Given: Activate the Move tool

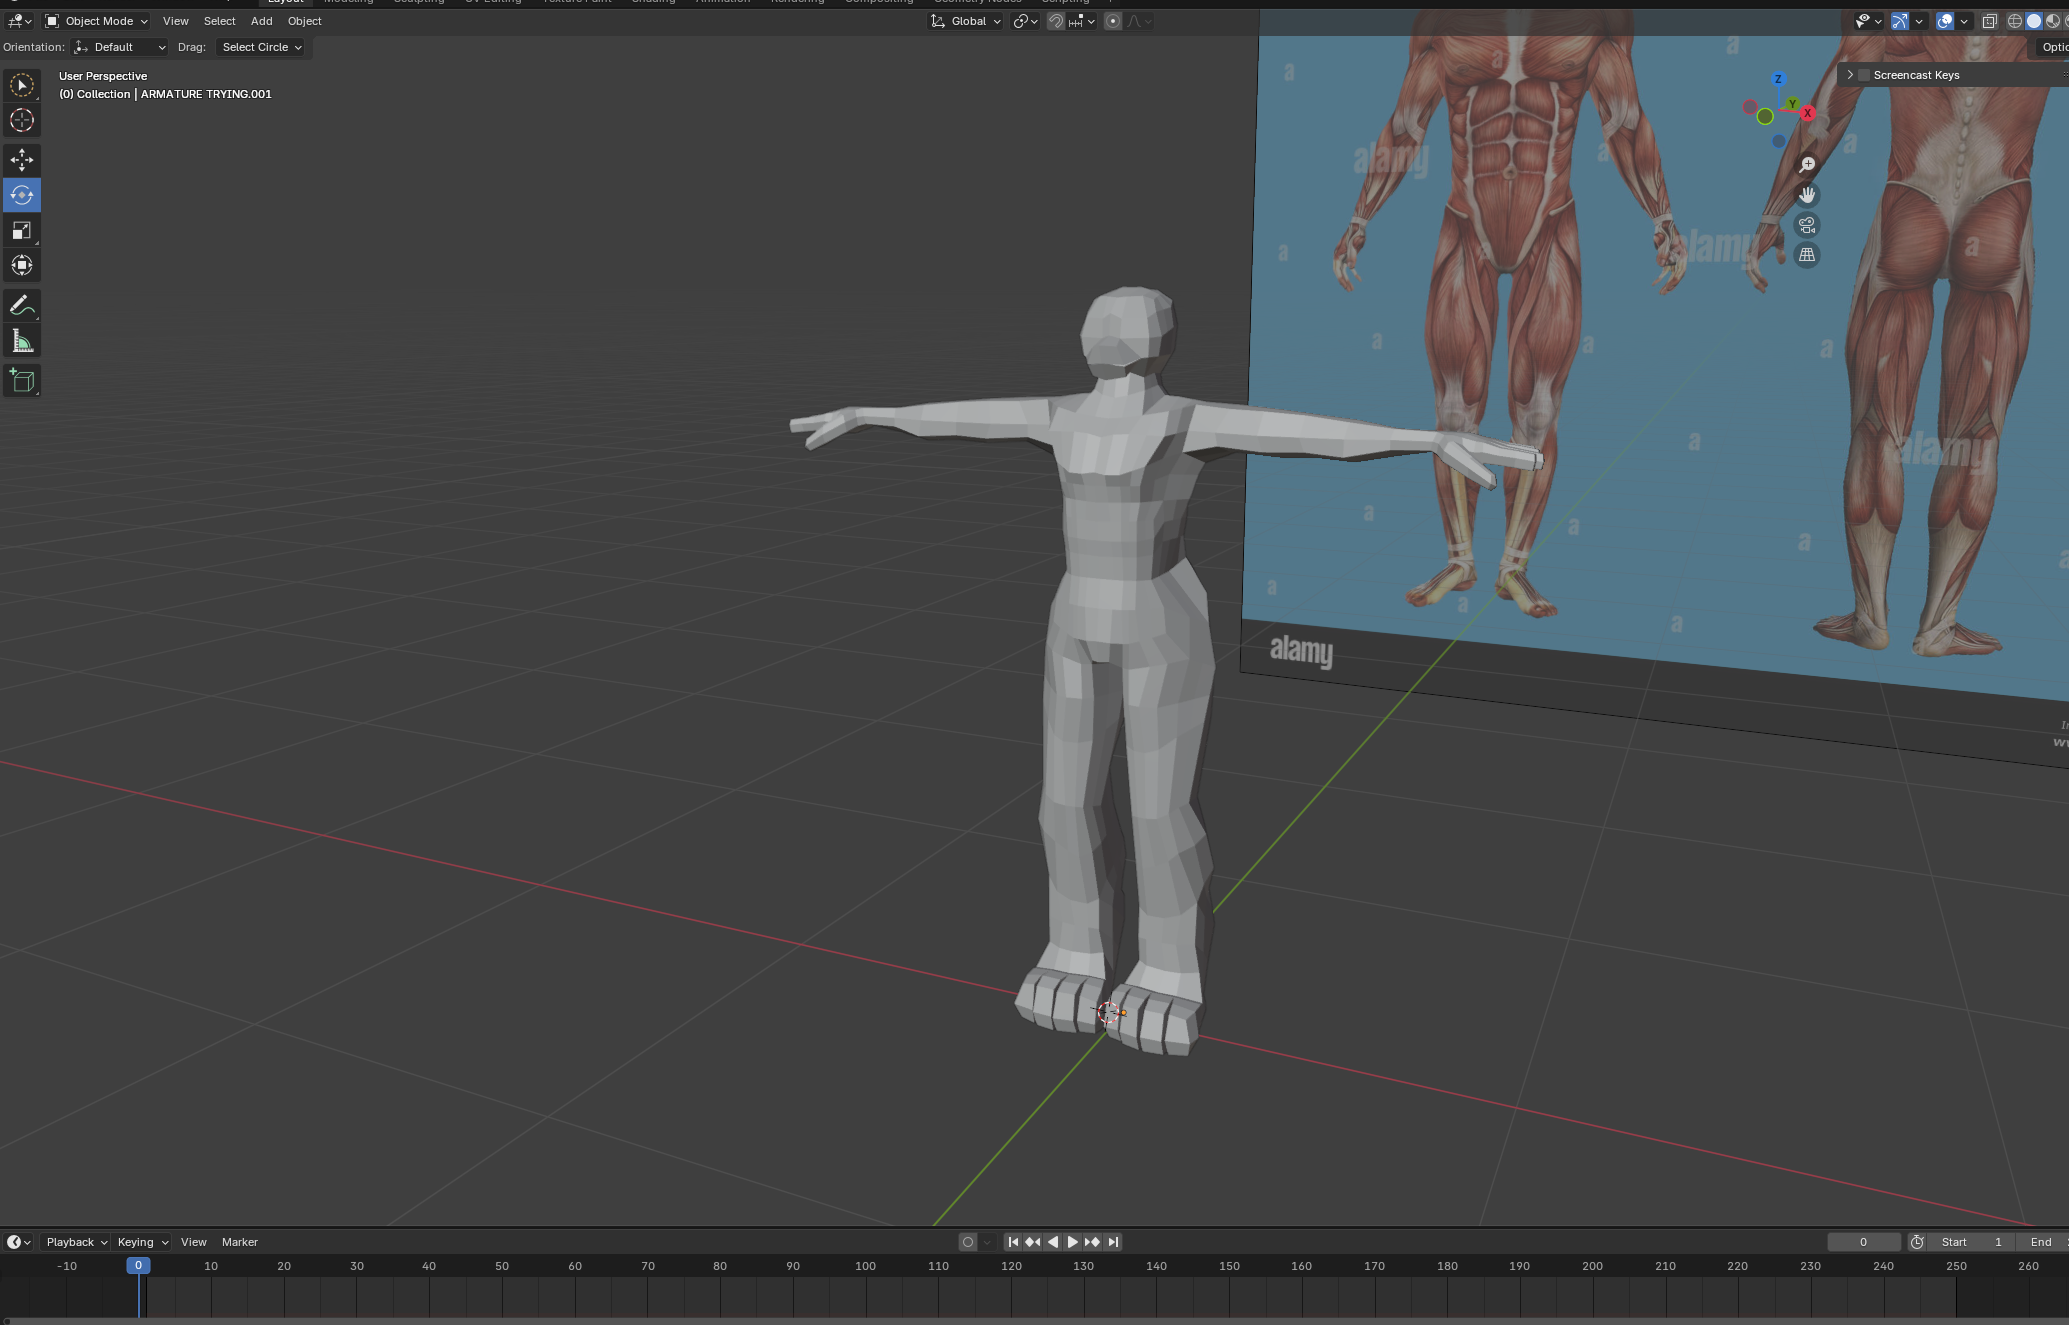Looking at the screenshot, I should (21, 159).
